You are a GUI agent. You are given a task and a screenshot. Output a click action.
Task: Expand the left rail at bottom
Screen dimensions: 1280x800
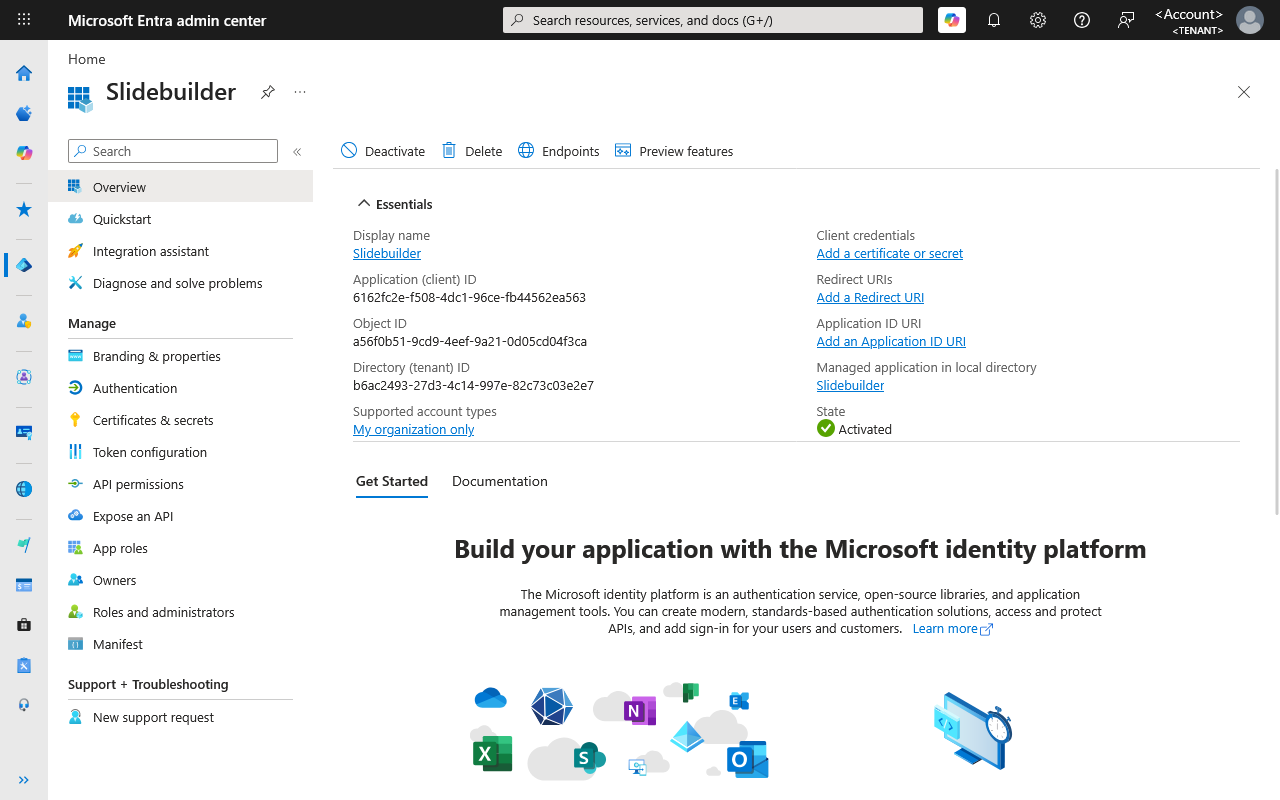click(24, 780)
